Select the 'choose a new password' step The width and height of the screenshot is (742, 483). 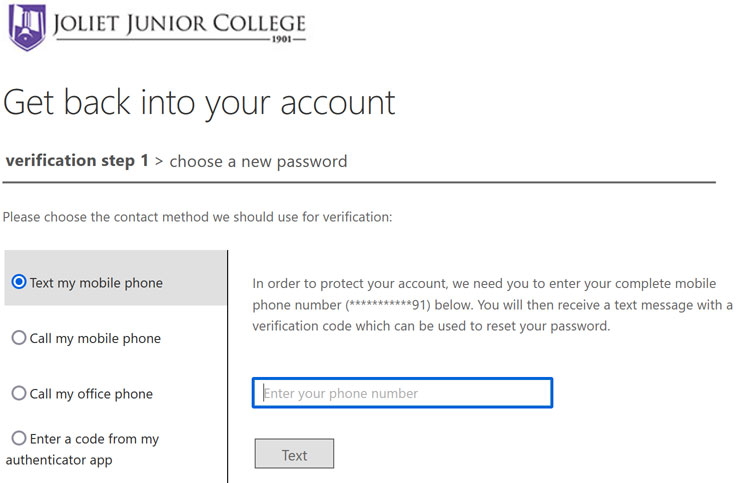(x=258, y=161)
